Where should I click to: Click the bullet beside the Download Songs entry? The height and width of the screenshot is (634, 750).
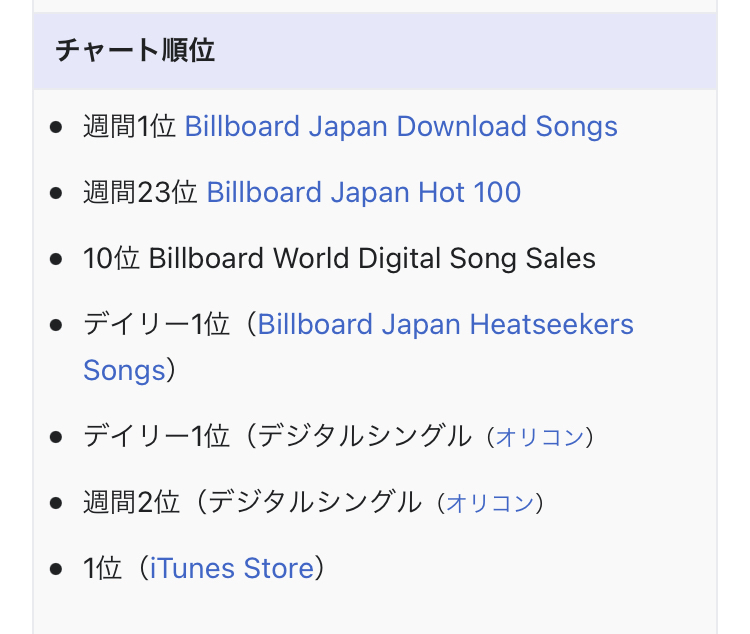point(56,127)
